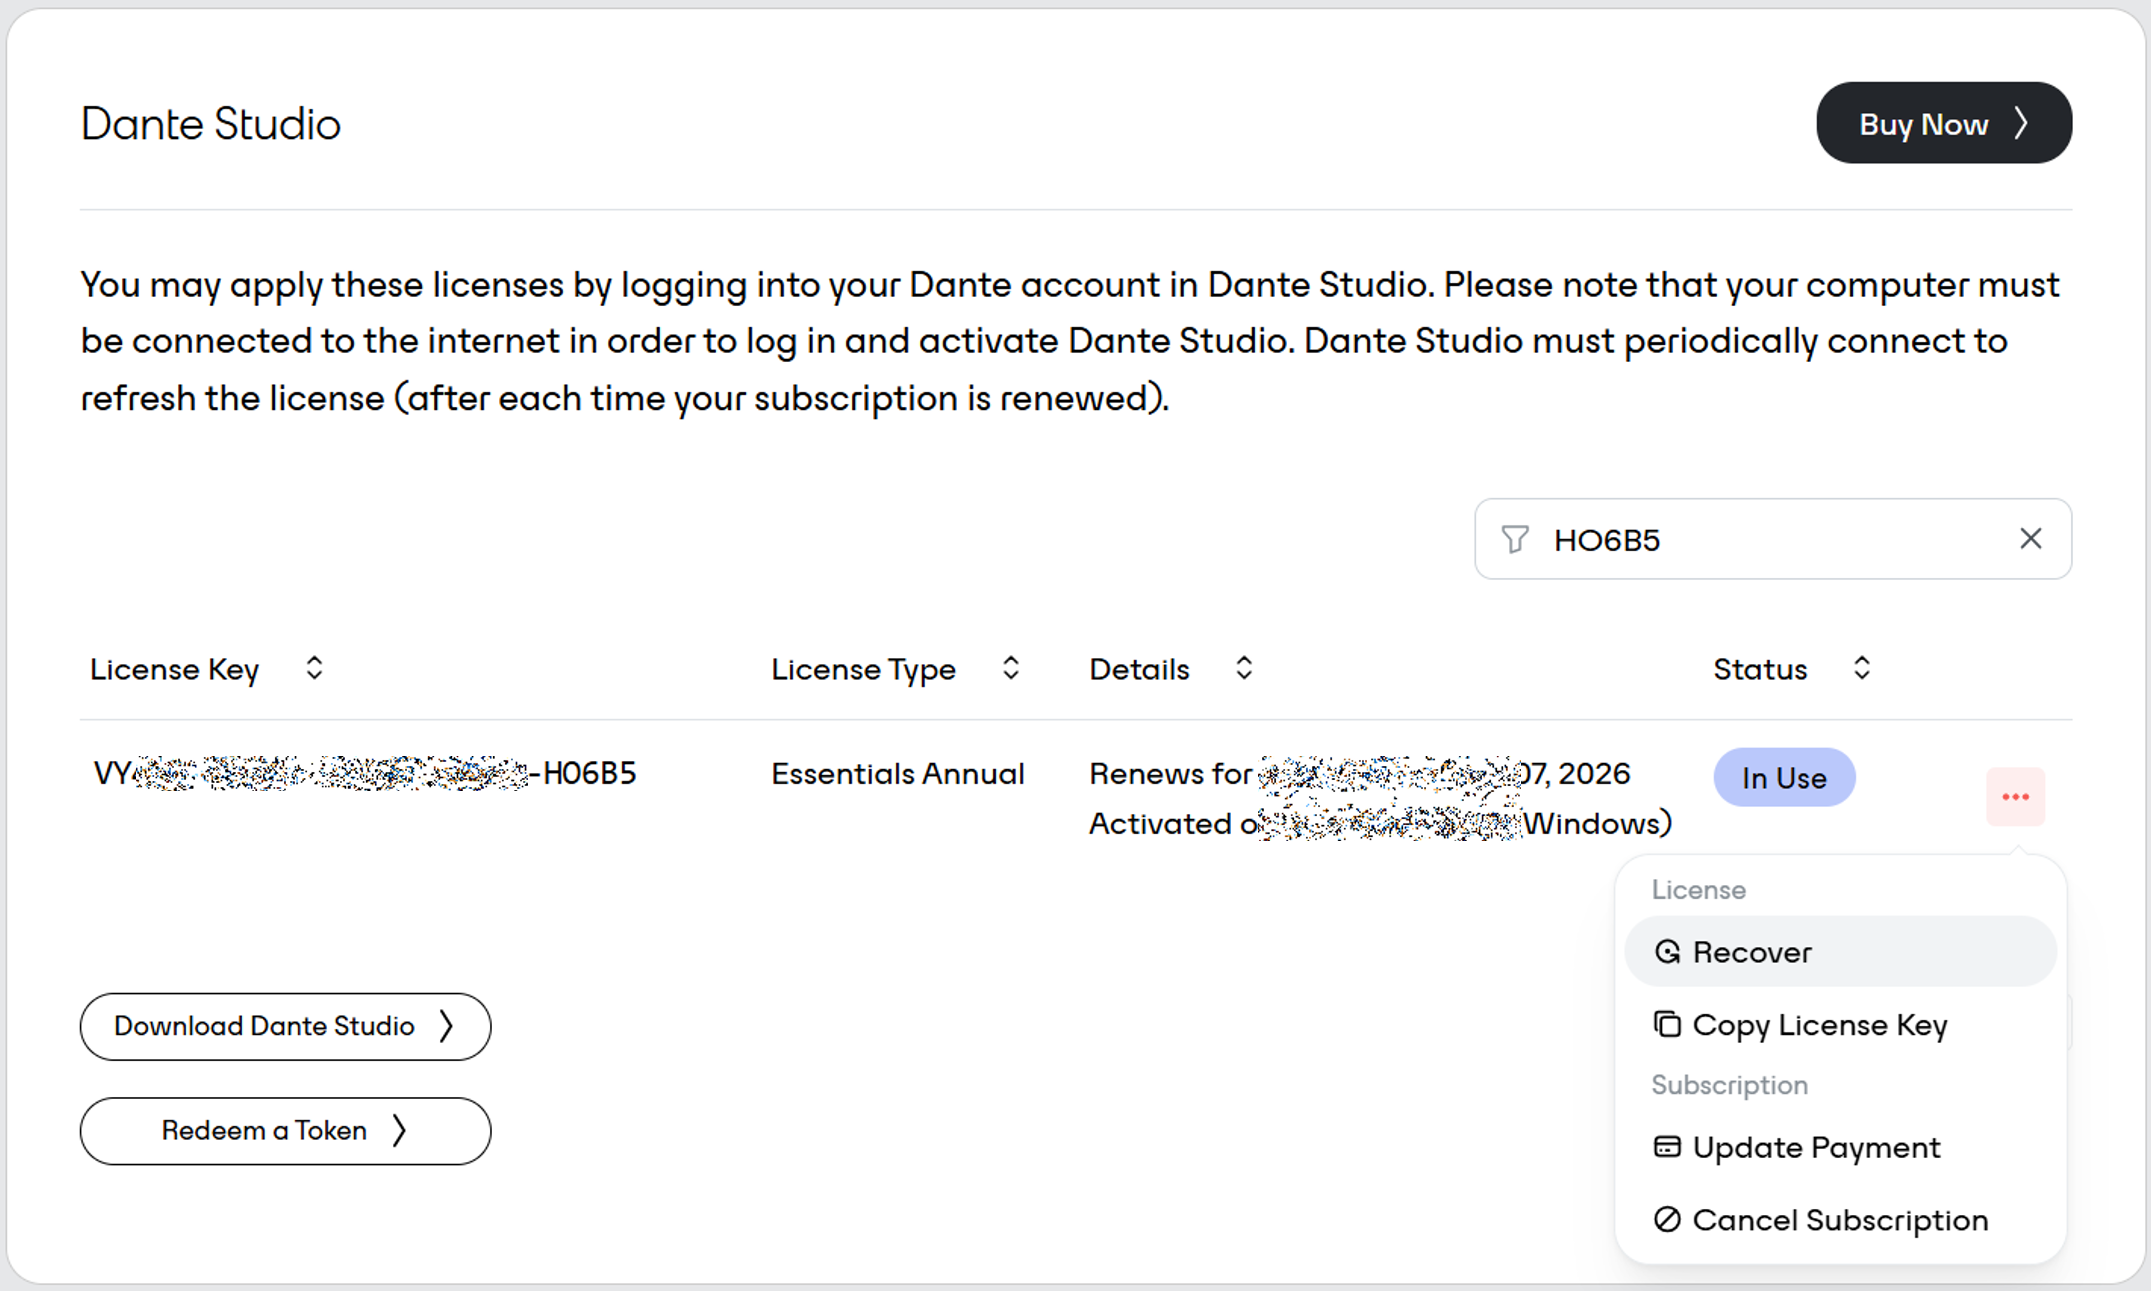Click the Redeem a Token button
The image size is (2151, 1291).
(285, 1131)
